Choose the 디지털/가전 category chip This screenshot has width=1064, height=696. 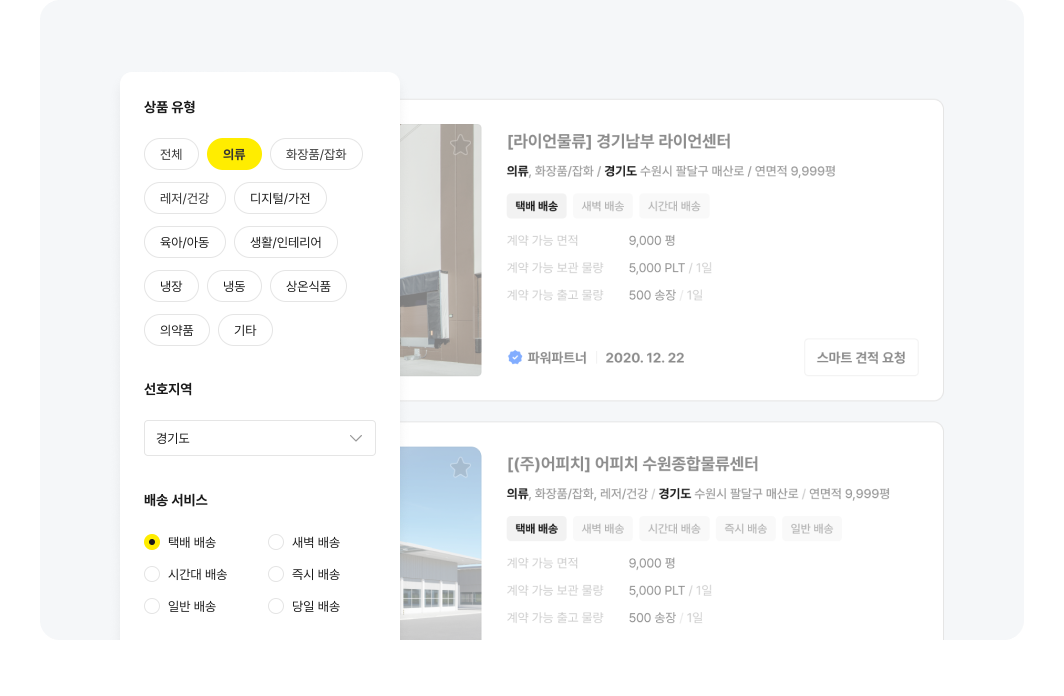[x=280, y=198]
